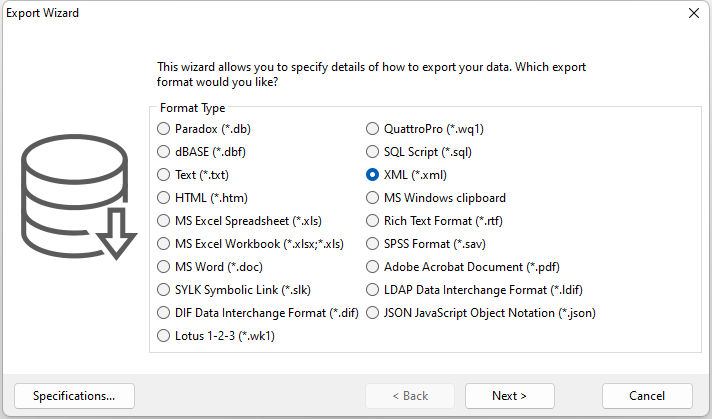
Task: Click the Next > button
Action: [x=509, y=396]
